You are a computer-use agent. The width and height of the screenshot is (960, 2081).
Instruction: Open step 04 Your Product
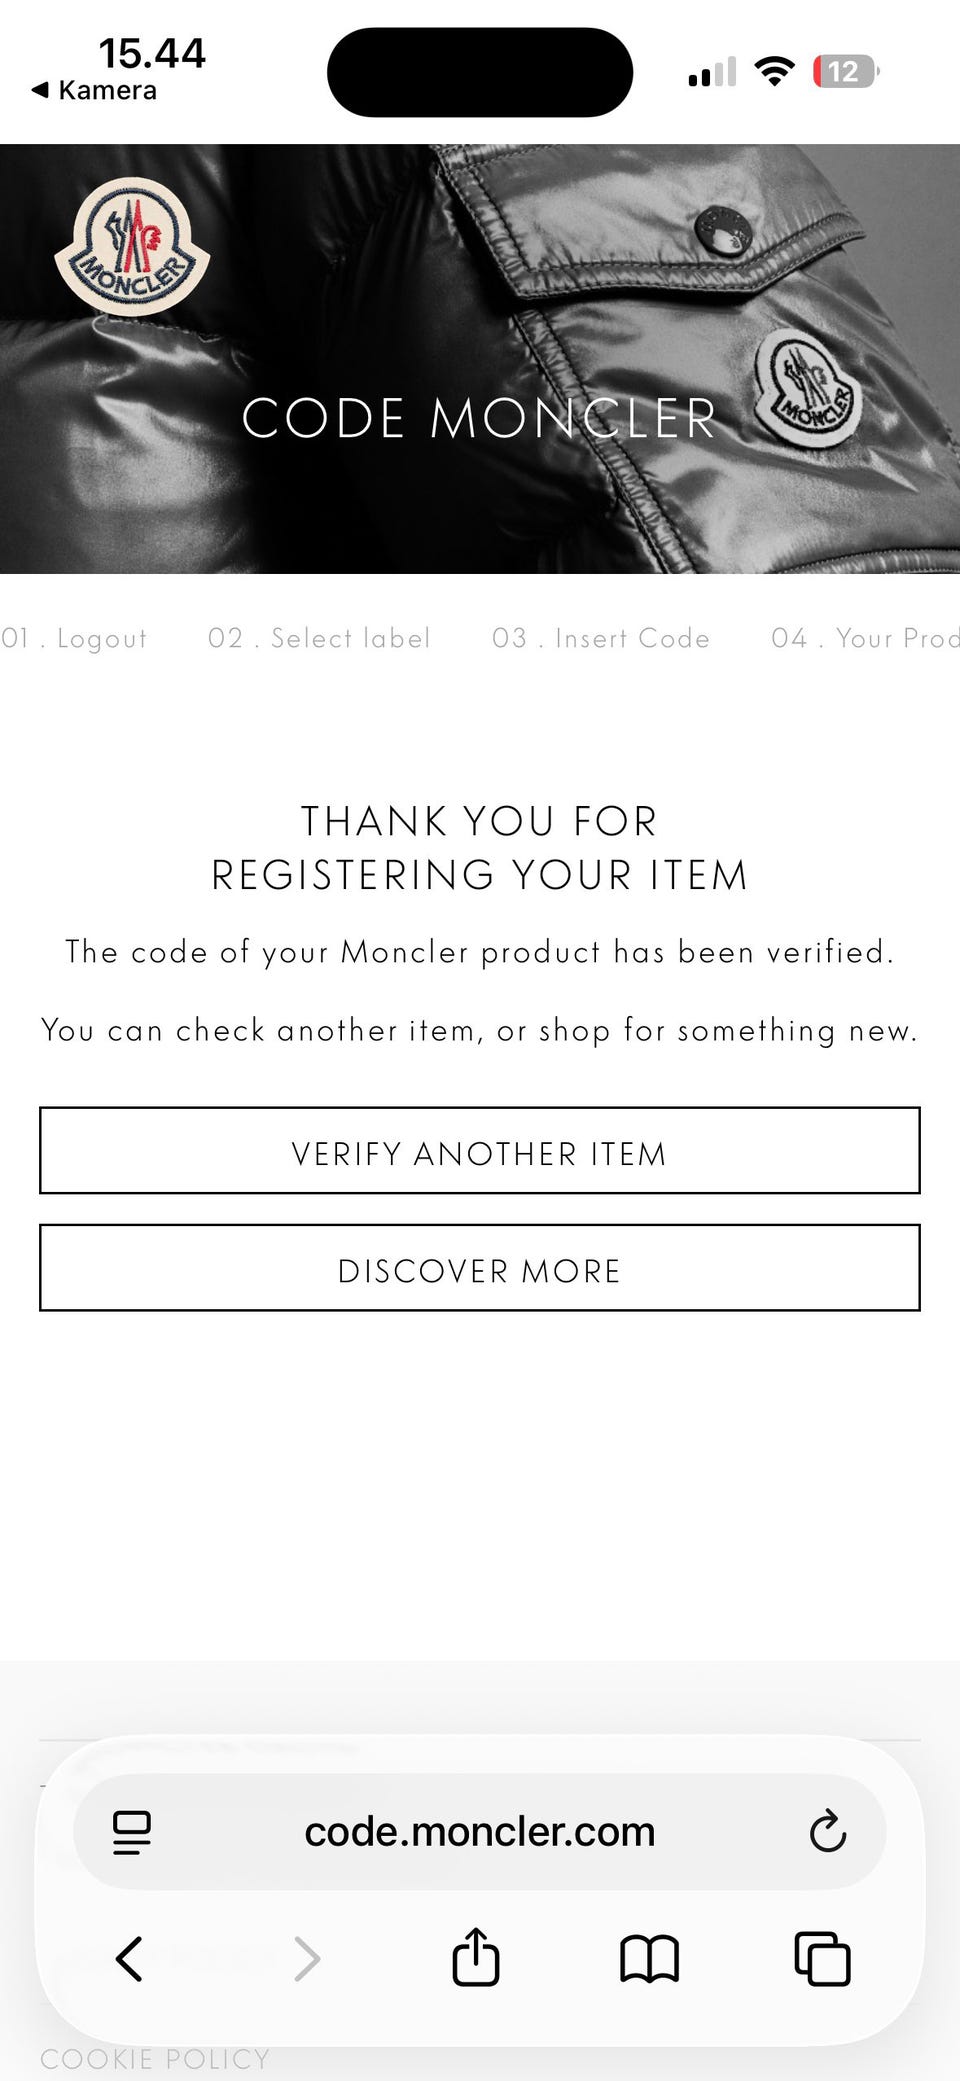865,638
